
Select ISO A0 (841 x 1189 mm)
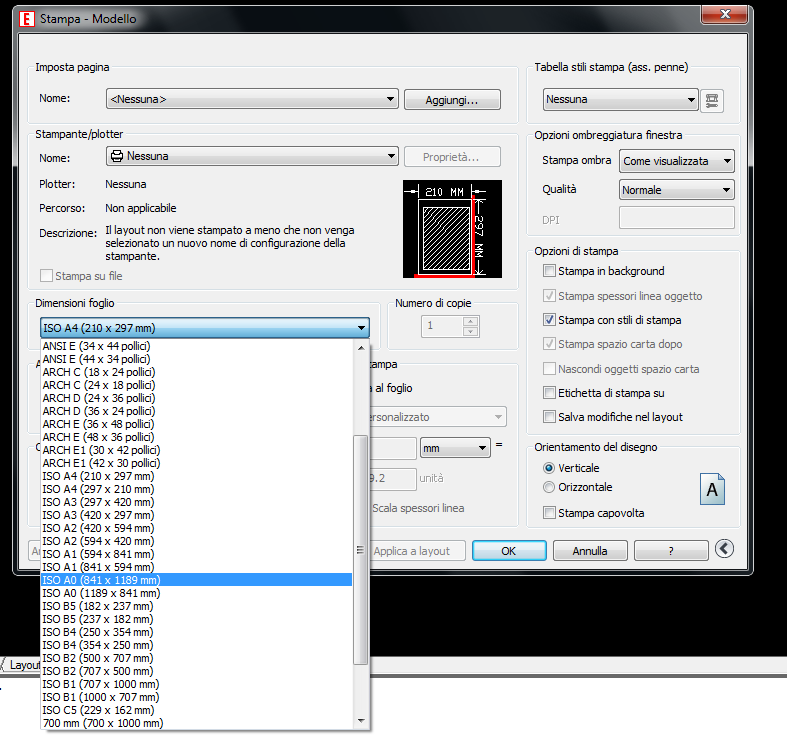coord(101,580)
